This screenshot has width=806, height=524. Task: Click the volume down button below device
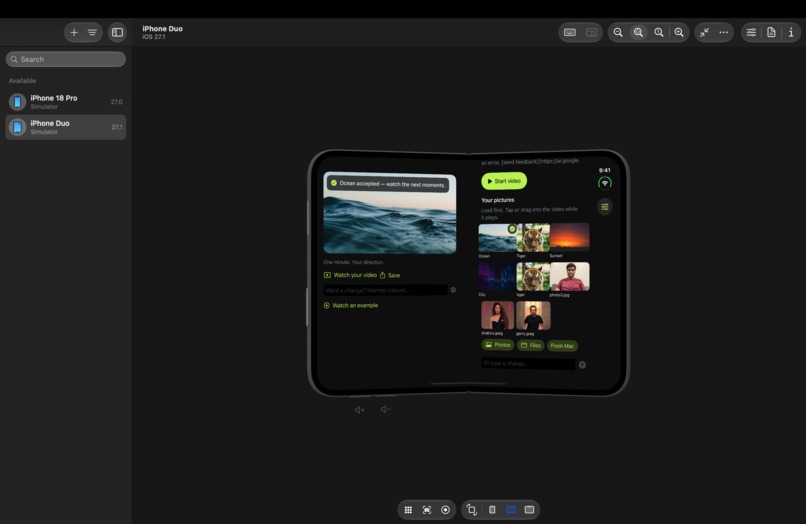[x=385, y=409]
